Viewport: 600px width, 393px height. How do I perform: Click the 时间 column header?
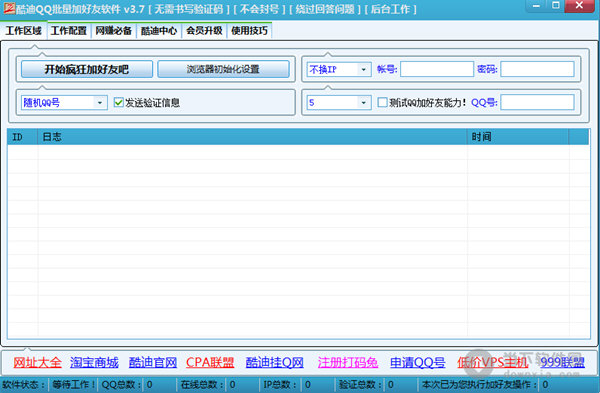pos(518,137)
